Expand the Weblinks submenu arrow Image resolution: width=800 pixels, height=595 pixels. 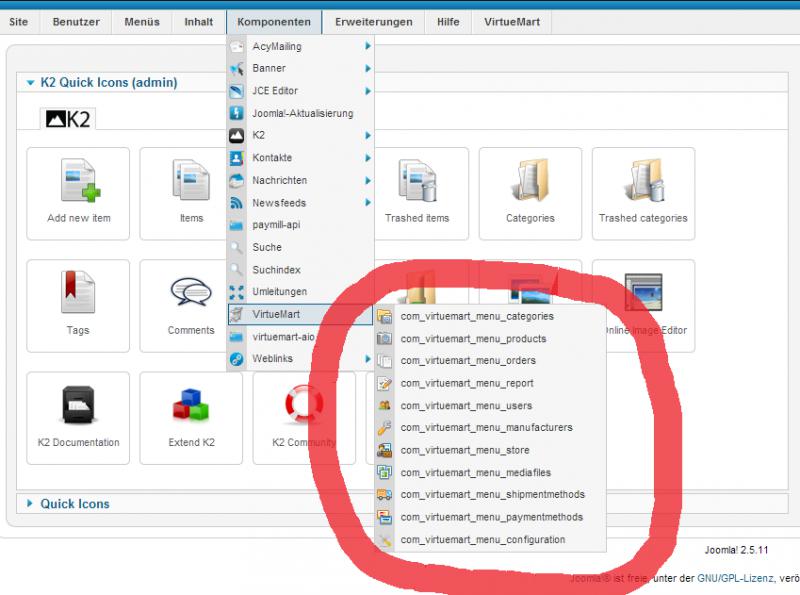click(x=368, y=359)
